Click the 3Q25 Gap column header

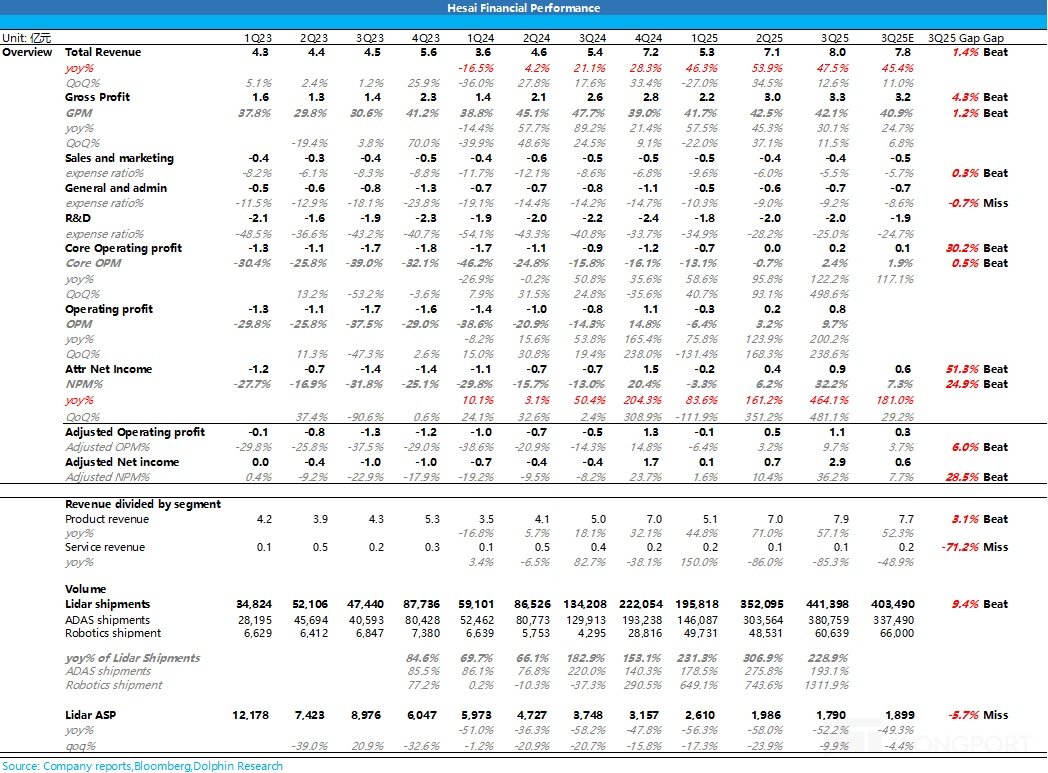point(965,37)
